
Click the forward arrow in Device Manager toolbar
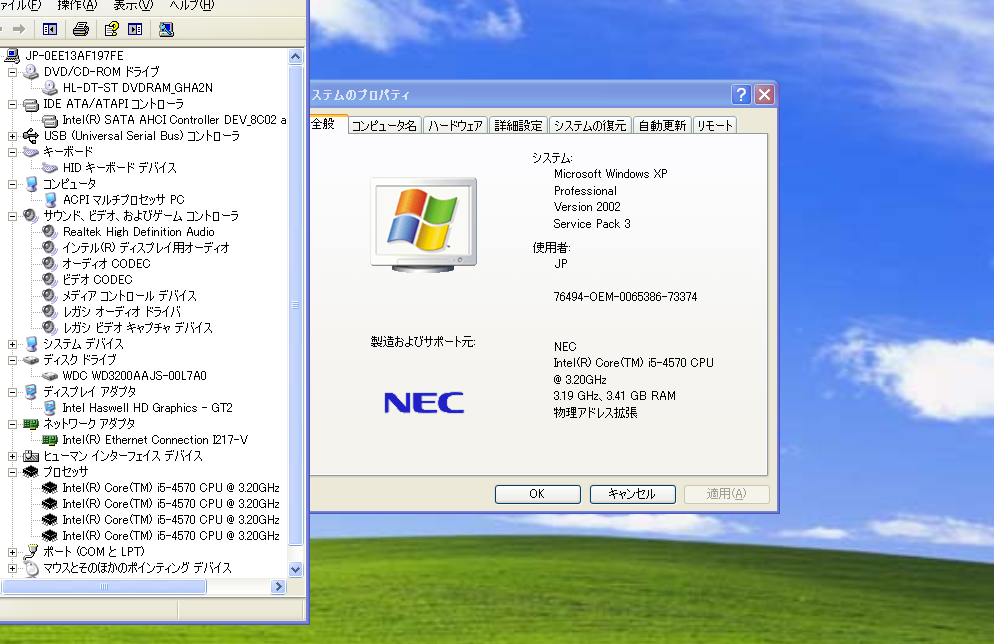(x=19, y=29)
